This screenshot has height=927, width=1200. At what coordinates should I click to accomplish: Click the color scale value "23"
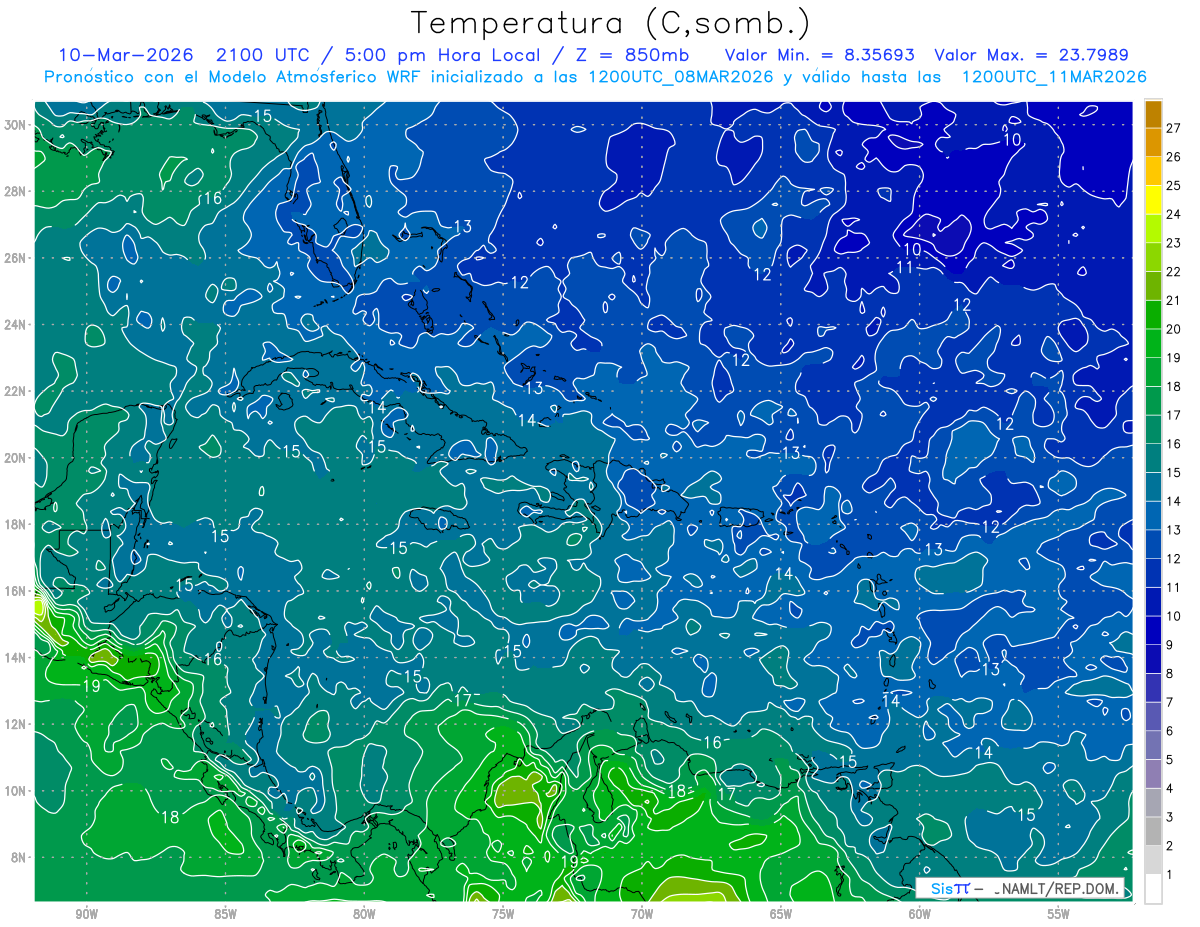coord(1173,243)
